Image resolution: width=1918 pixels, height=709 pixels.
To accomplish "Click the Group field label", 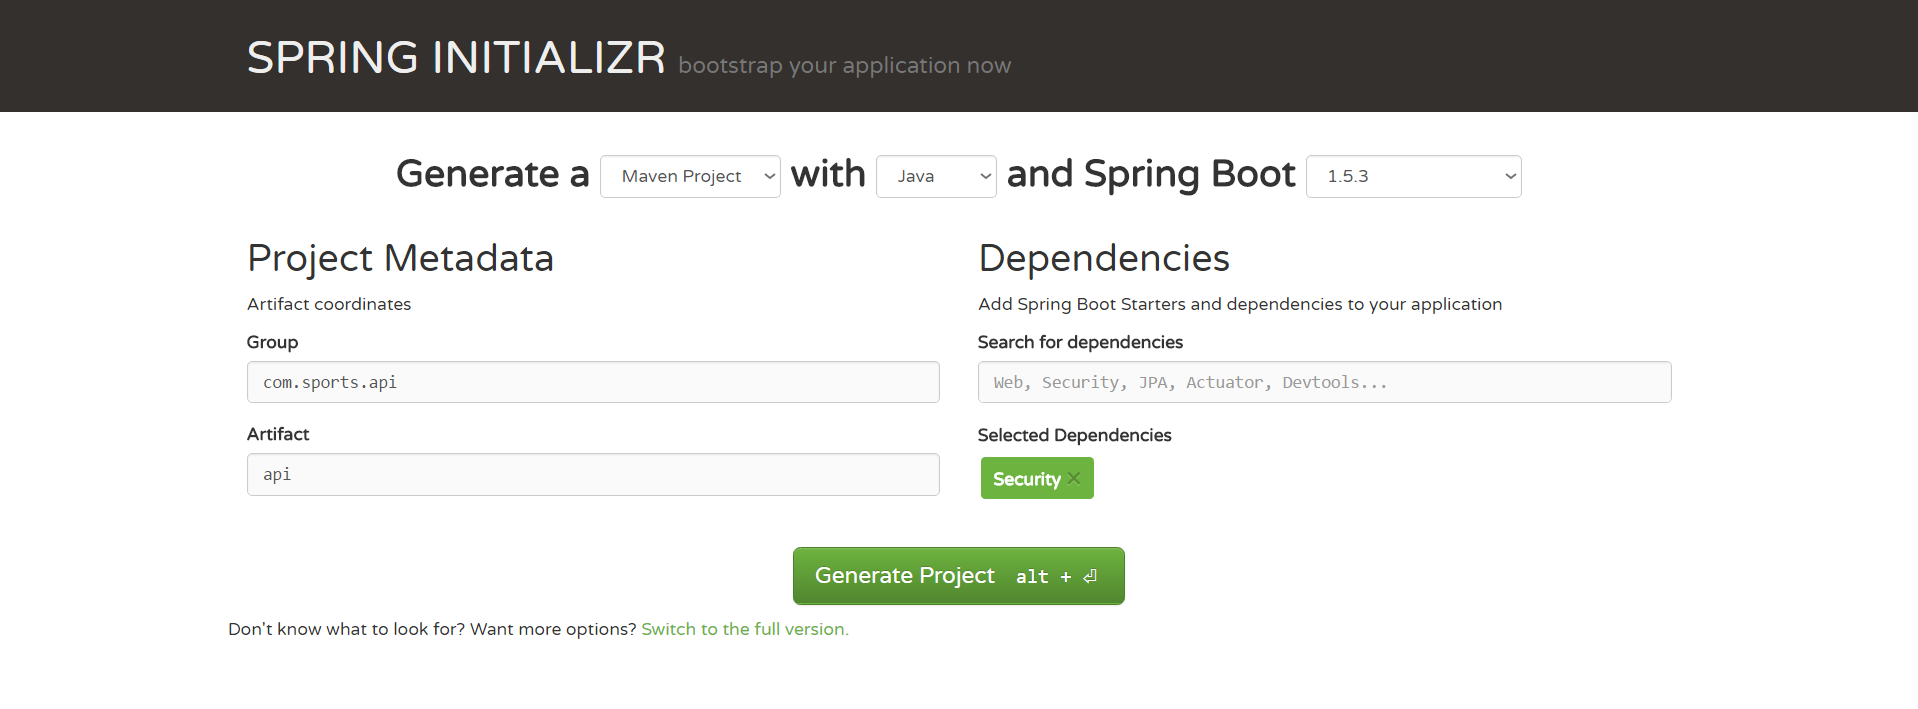I will (x=272, y=342).
